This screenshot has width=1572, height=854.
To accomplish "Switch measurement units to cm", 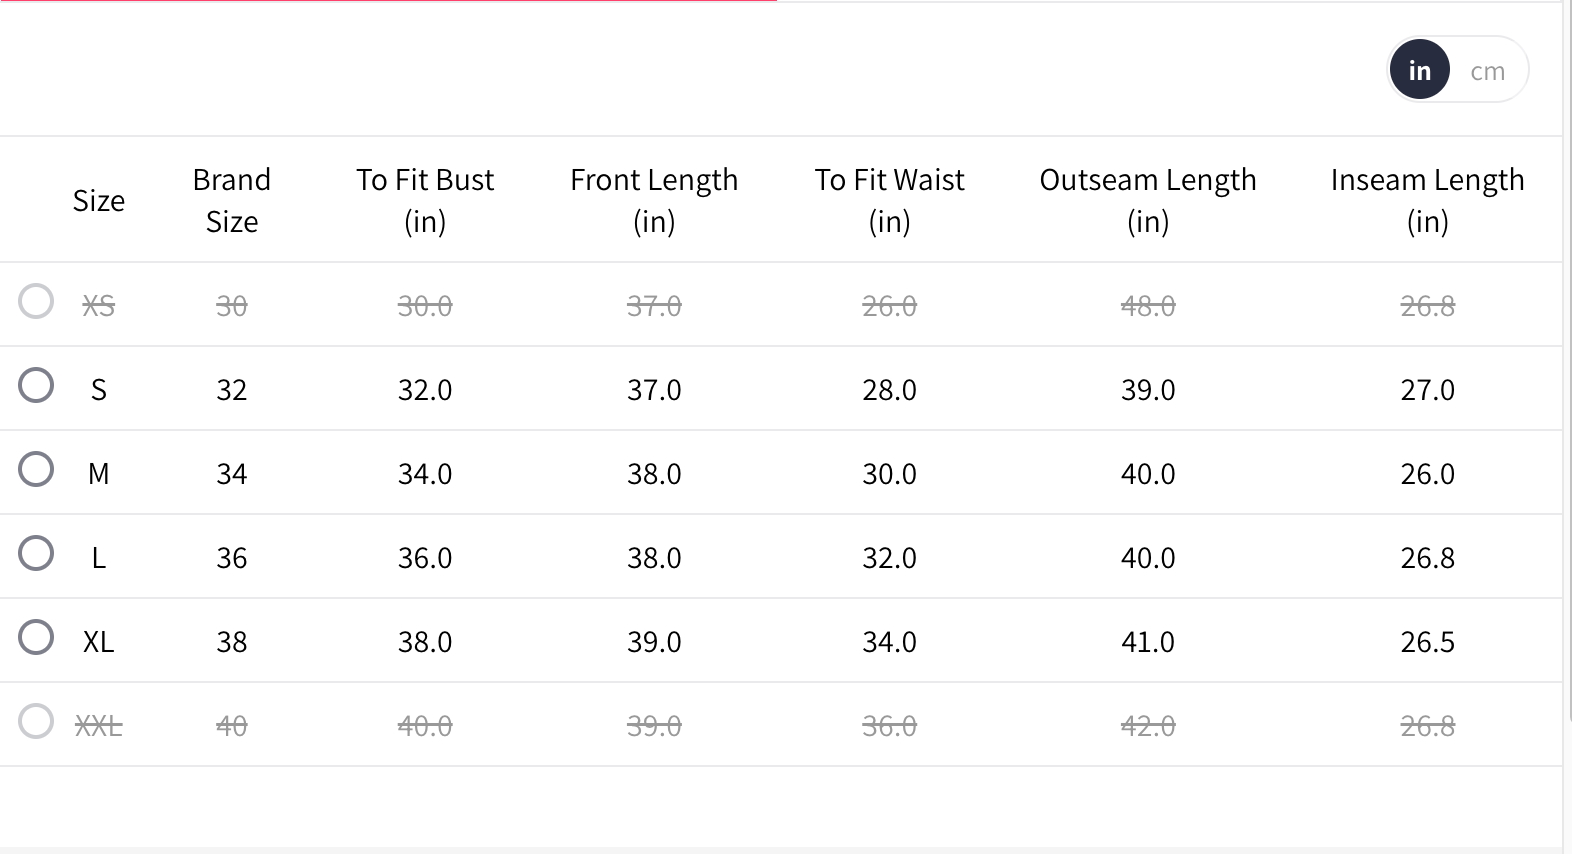I will (x=1487, y=71).
